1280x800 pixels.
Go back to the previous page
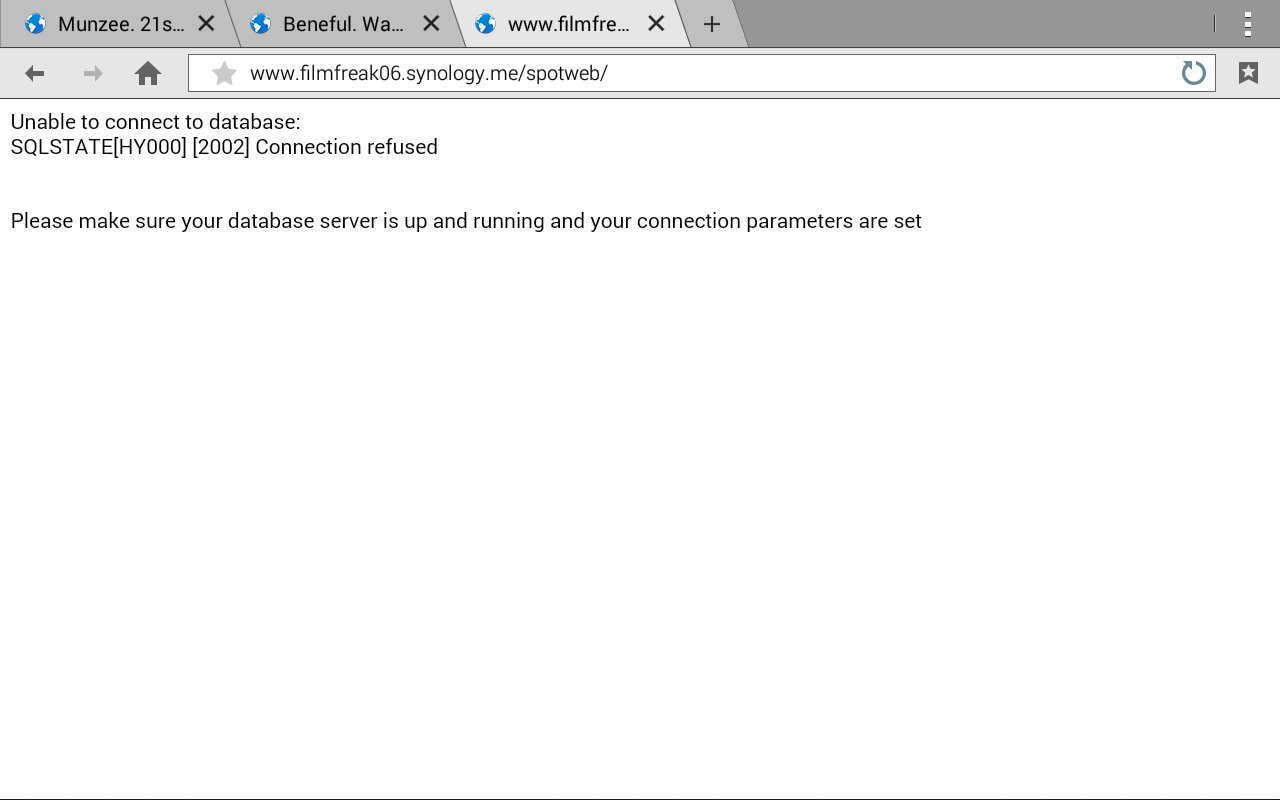tap(35, 73)
